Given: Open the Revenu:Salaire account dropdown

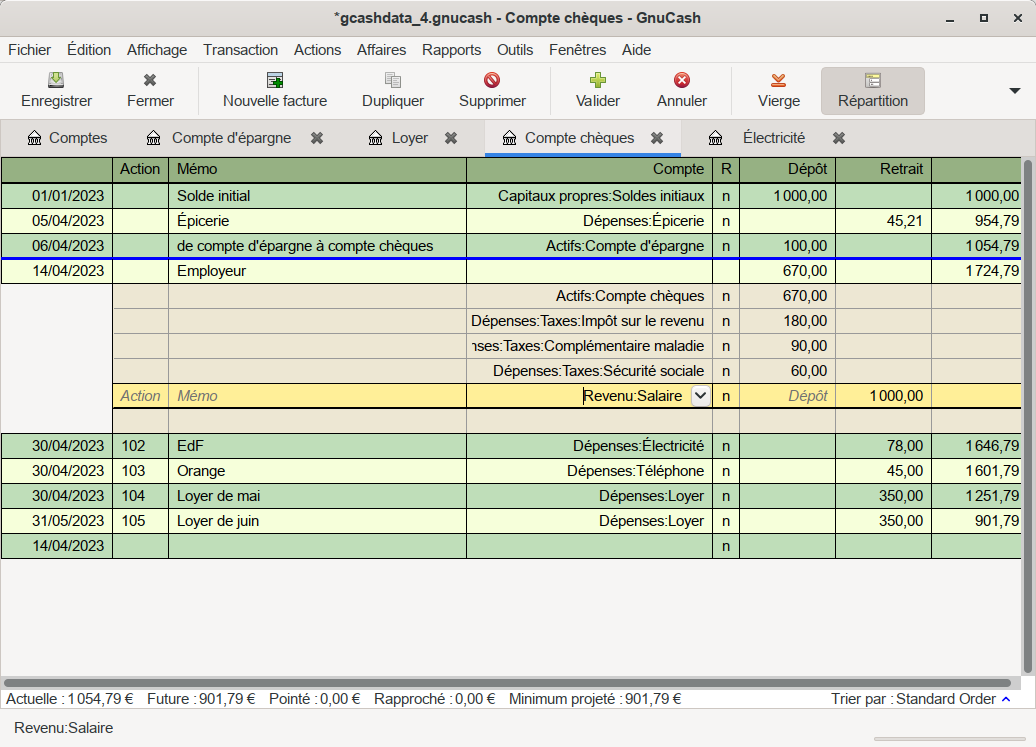Looking at the screenshot, I should [x=701, y=396].
